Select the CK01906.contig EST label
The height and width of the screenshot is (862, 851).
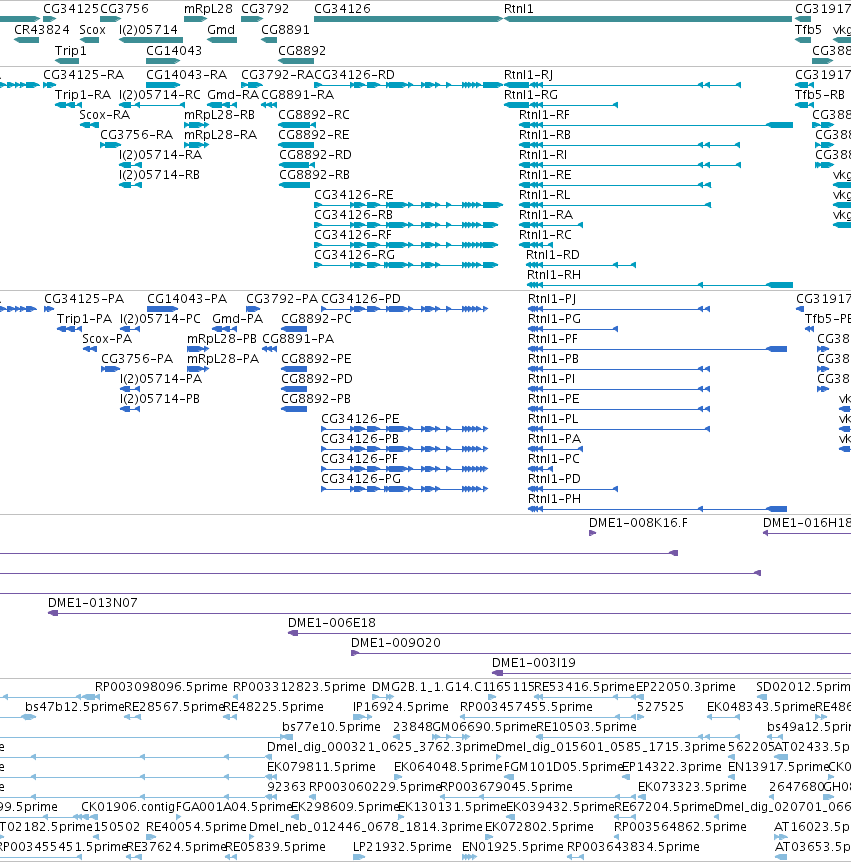128,806
